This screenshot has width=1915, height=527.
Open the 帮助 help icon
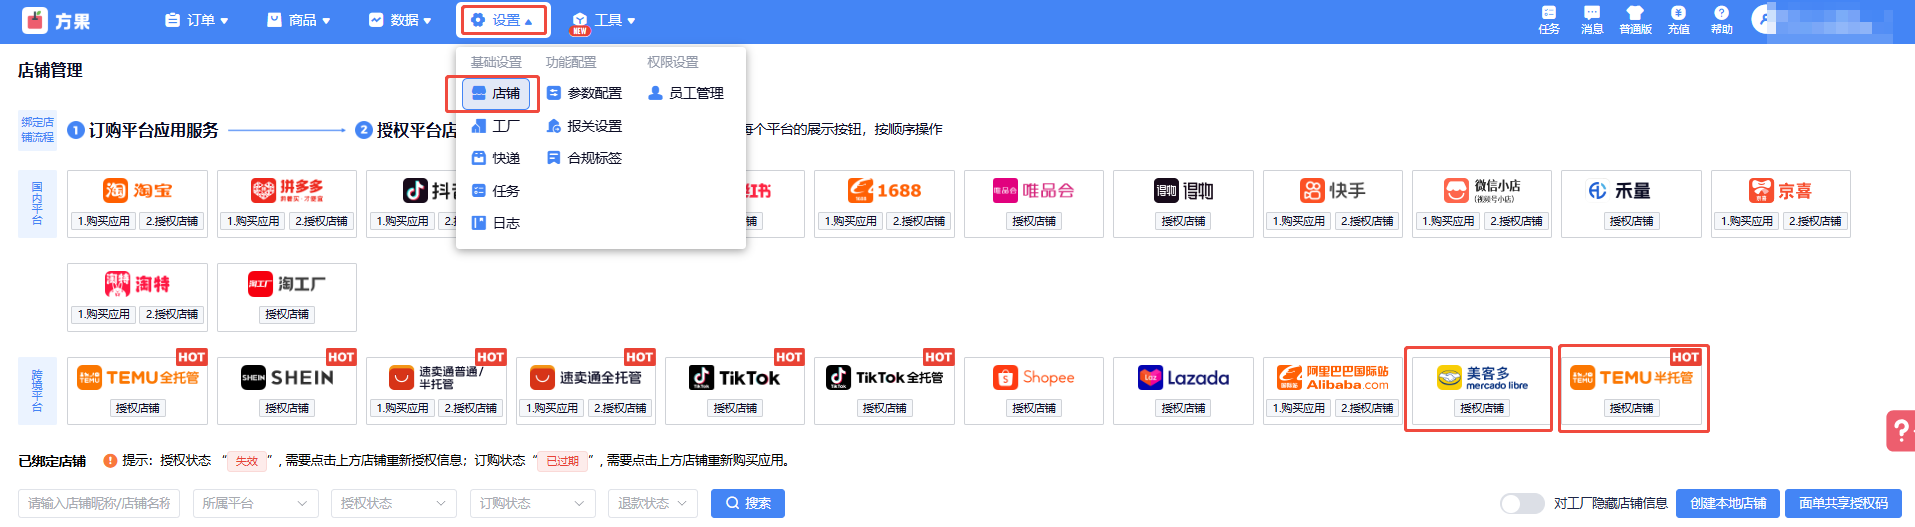tap(1721, 19)
